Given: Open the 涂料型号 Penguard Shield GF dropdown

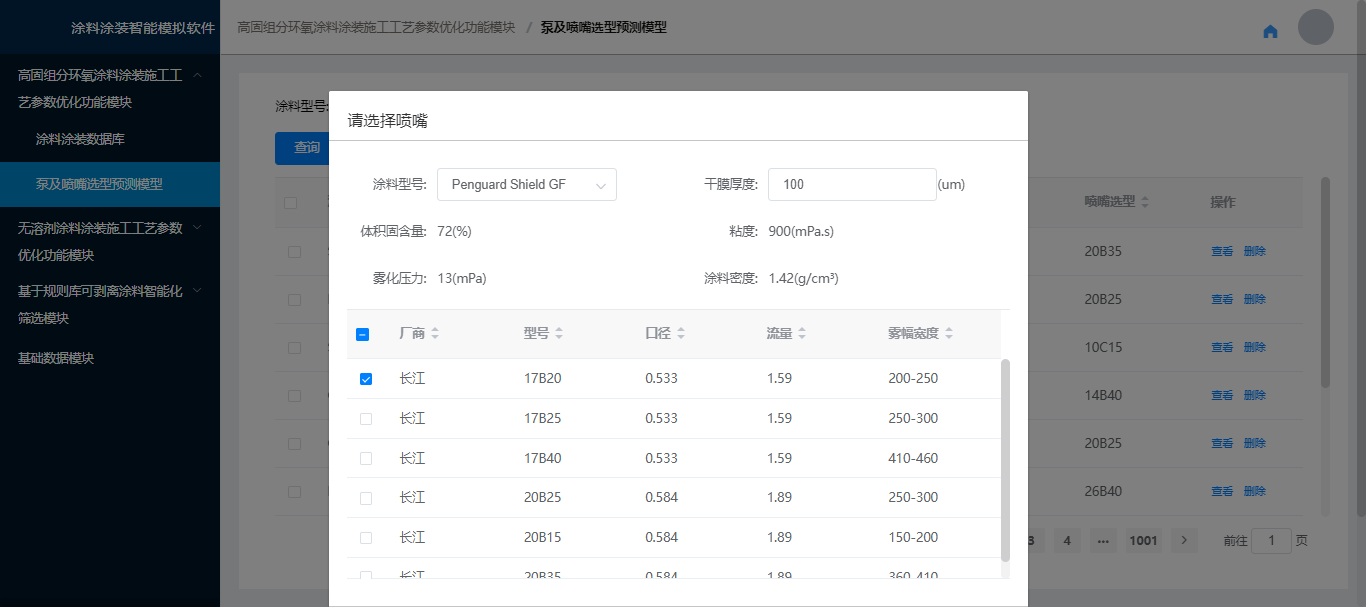Looking at the screenshot, I should [526, 185].
